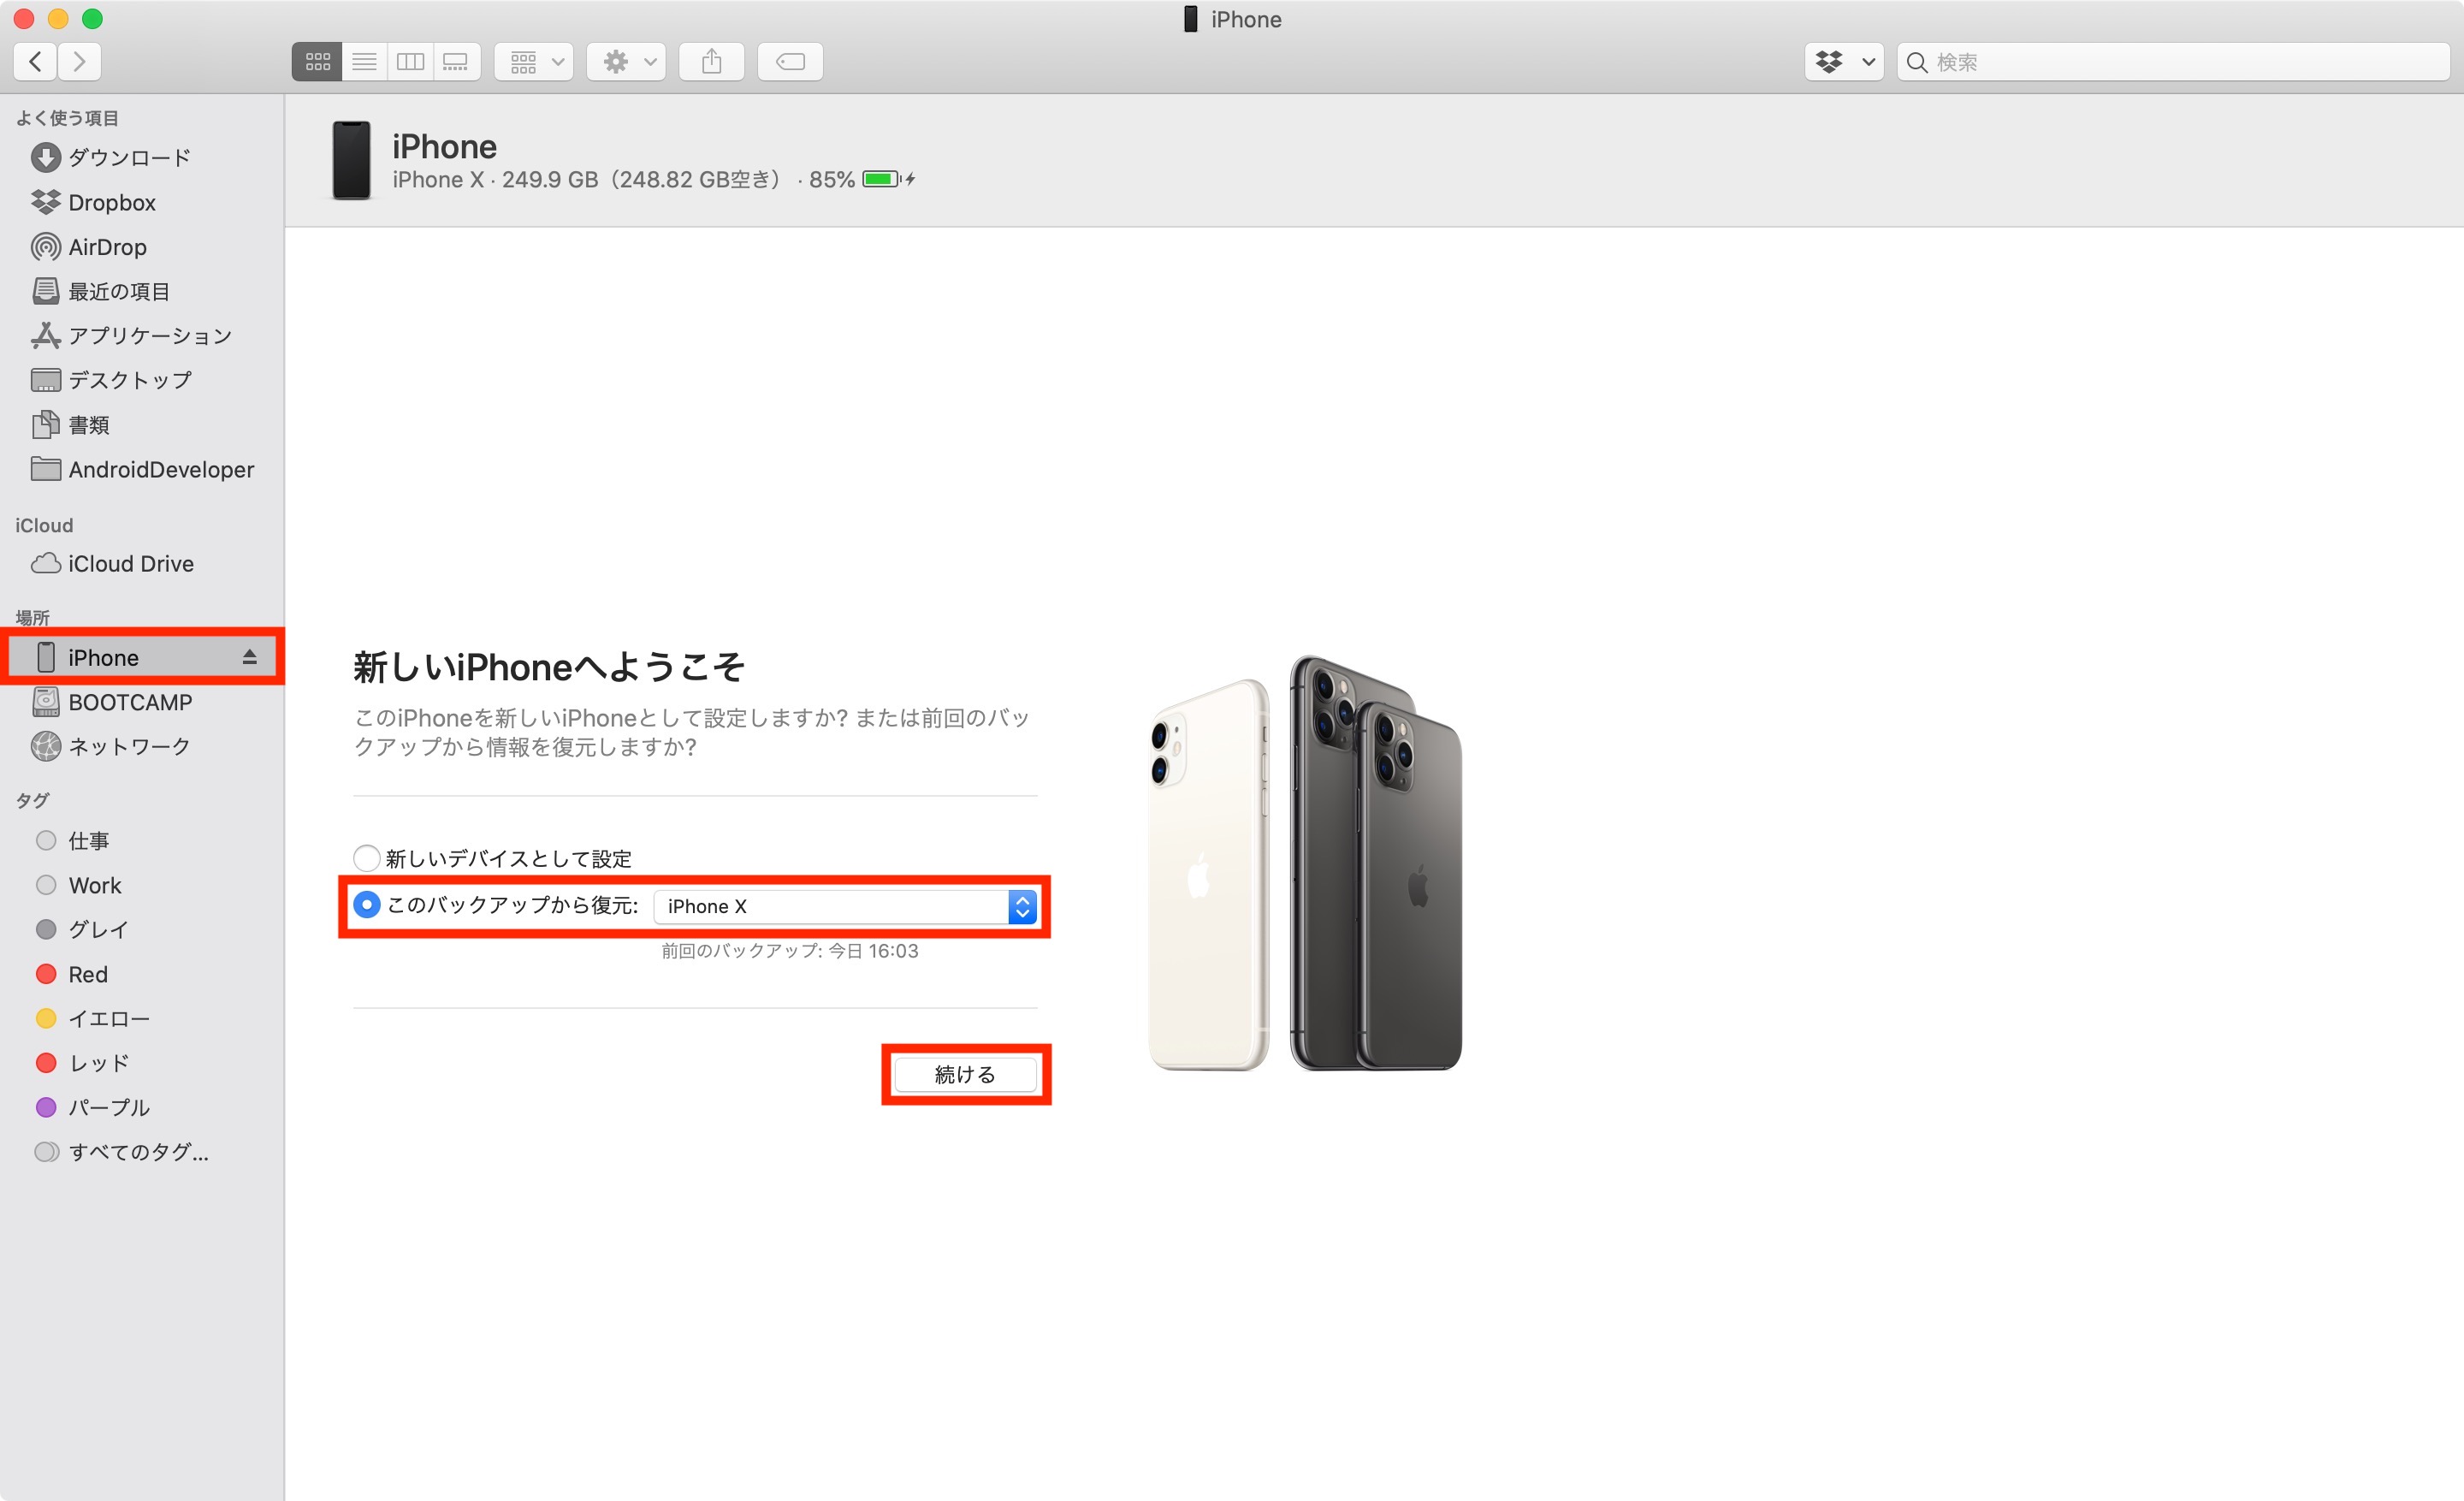Click the Dropbox icon in toolbar
The image size is (2464, 1501).
point(1832,60)
